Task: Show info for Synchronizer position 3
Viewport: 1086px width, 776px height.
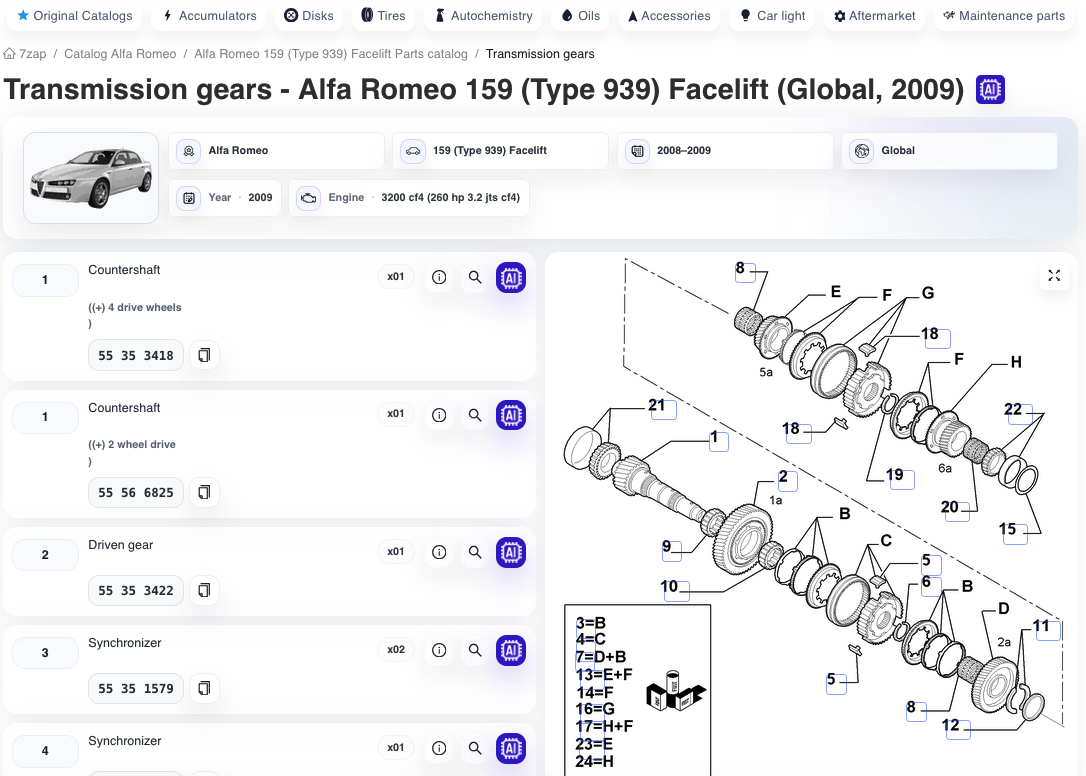Action: 439,650
